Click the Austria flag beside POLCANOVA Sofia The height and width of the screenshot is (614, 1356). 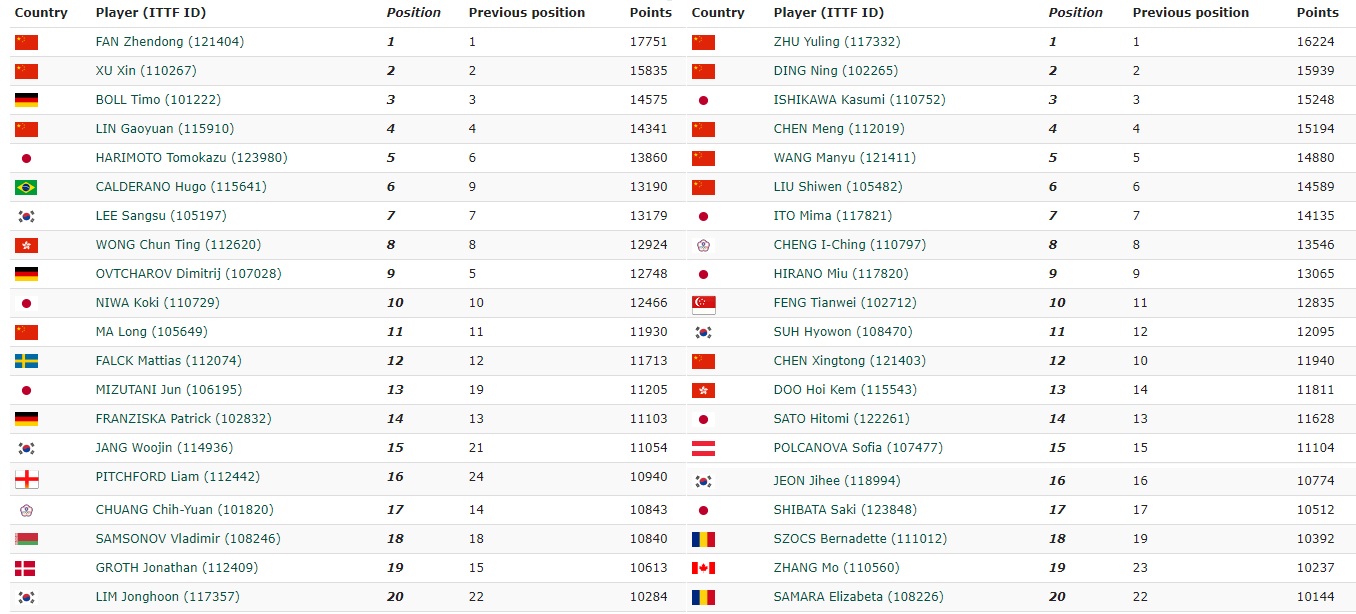tap(703, 448)
